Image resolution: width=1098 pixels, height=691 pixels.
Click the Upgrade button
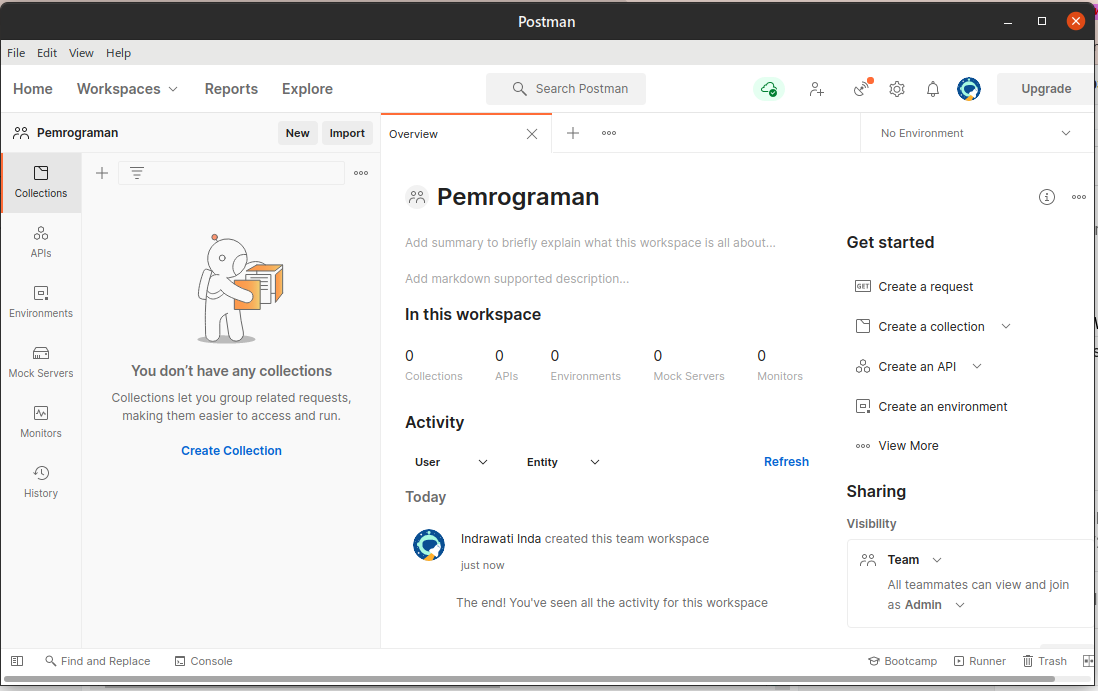[1046, 89]
